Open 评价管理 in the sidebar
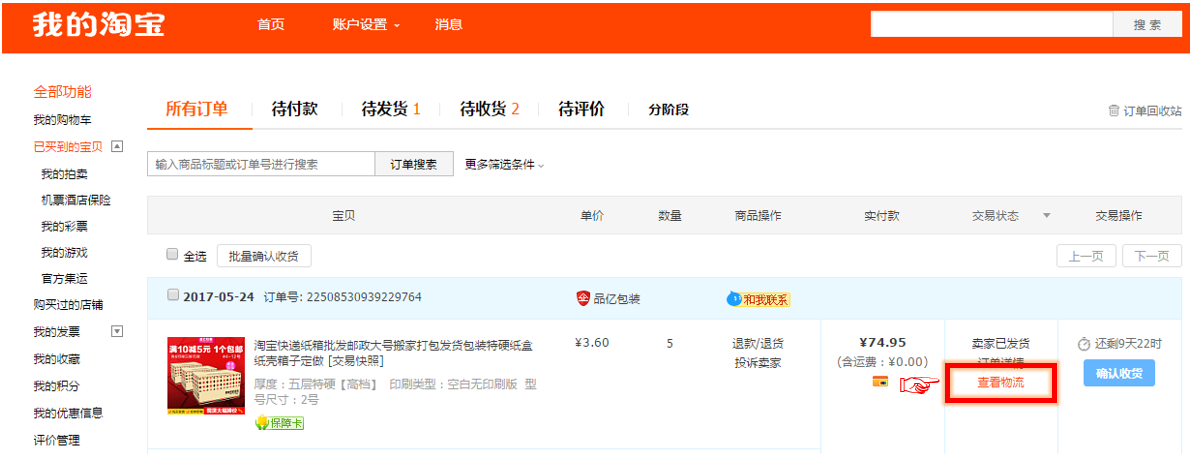 (x=56, y=440)
